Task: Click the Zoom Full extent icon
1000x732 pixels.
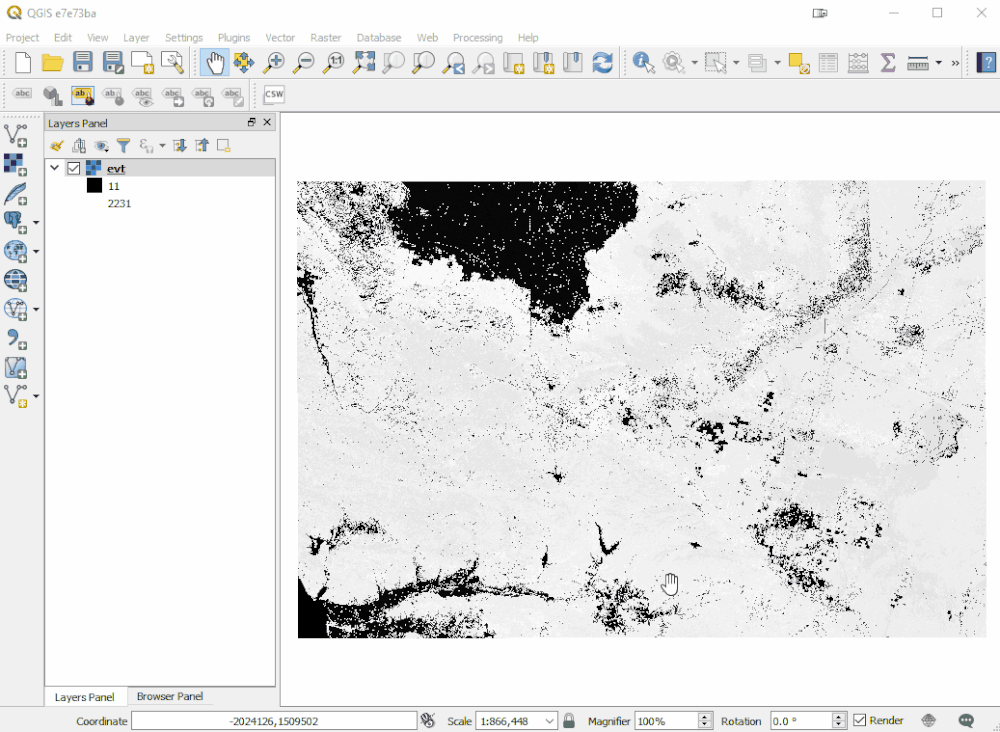Action: tap(364, 62)
